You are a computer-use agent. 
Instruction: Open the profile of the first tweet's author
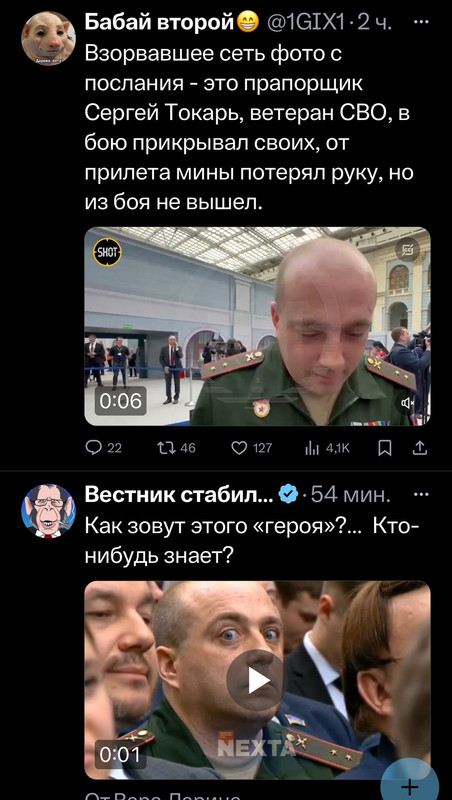click(159, 23)
